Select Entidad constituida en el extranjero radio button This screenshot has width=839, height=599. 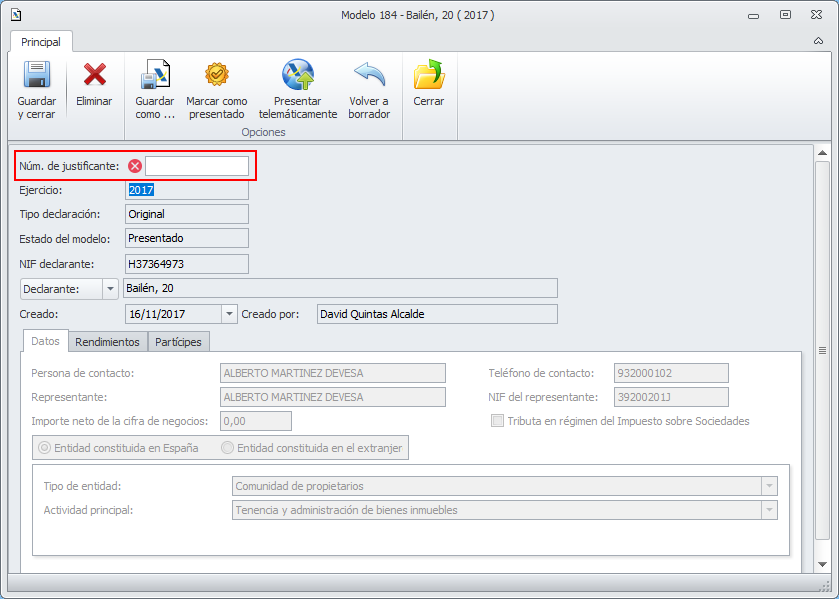(227, 448)
